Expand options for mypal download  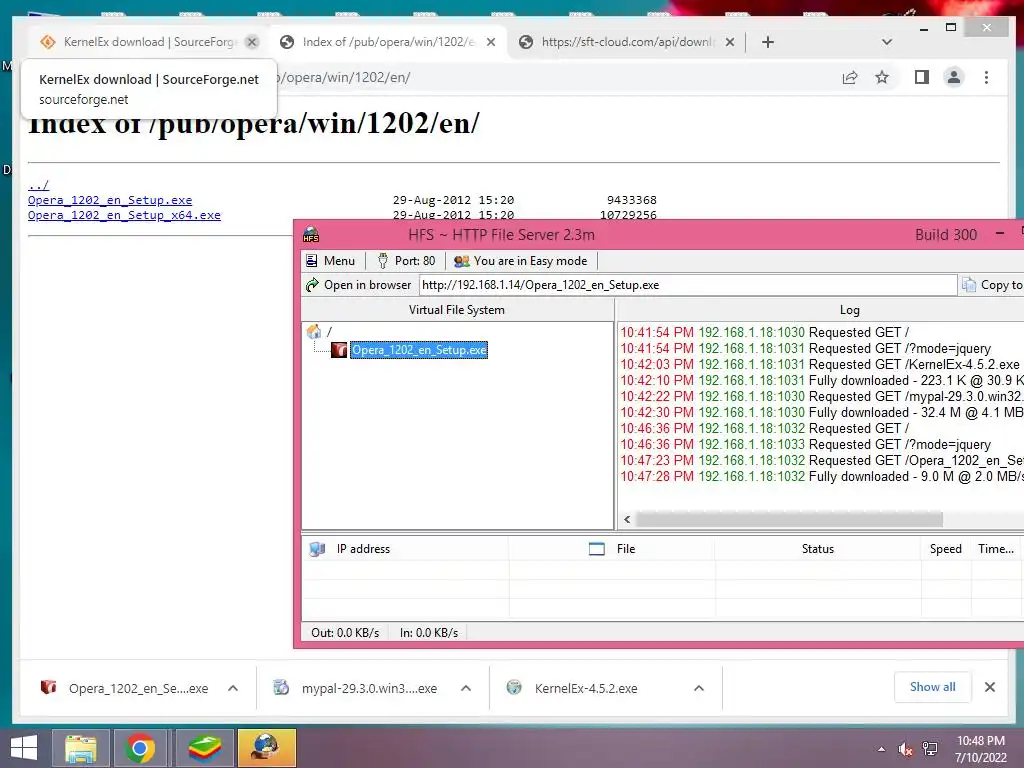point(466,688)
